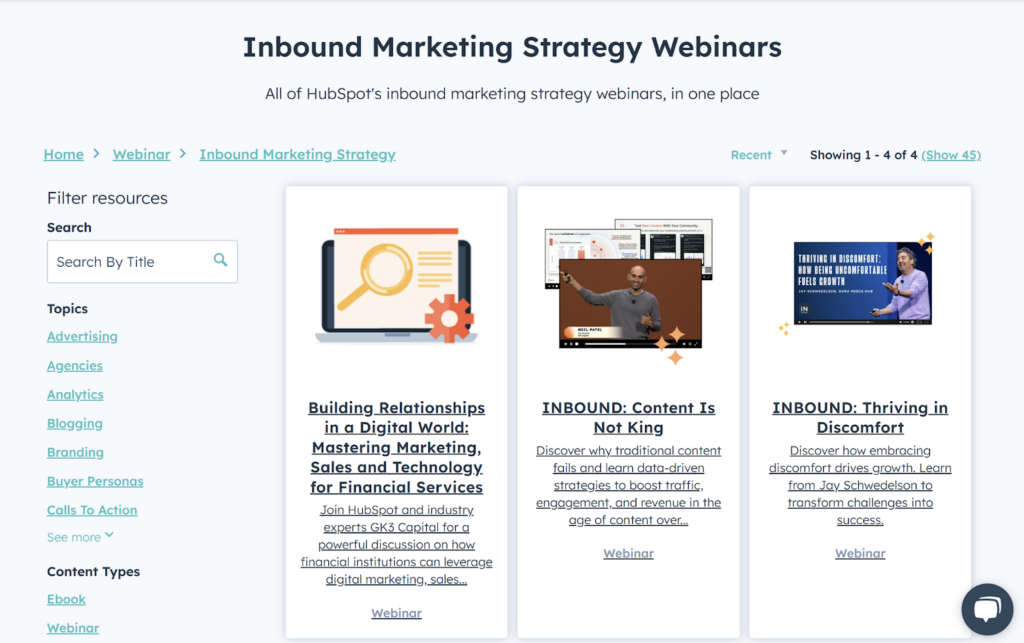Image resolution: width=1024 pixels, height=643 pixels.
Task: Click description mentioning Jay Schwedelson
Action: [x=860, y=485]
